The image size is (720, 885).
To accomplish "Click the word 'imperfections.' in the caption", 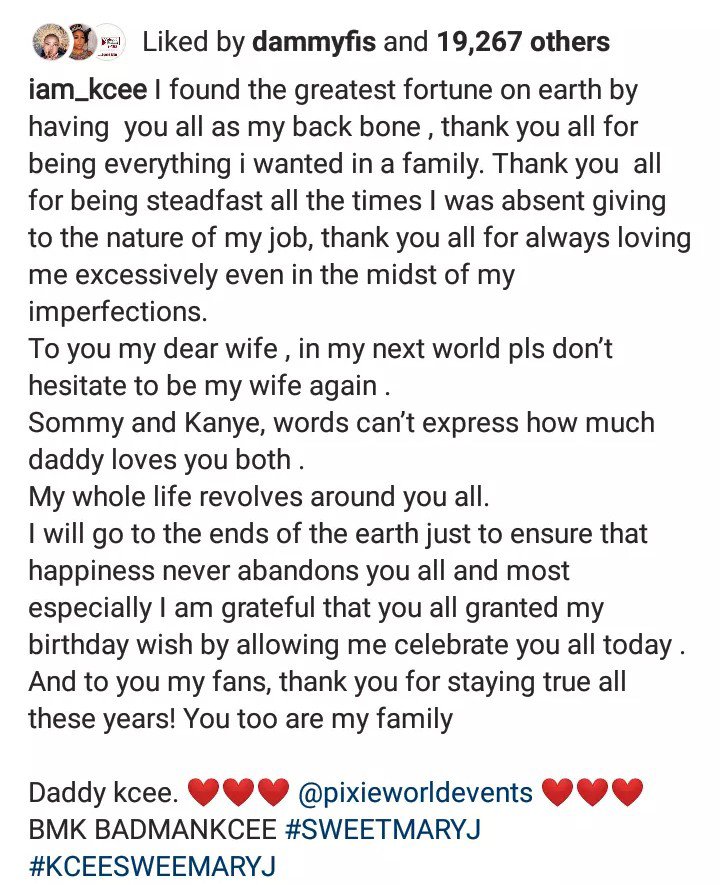I will click(x=118, y=312).
